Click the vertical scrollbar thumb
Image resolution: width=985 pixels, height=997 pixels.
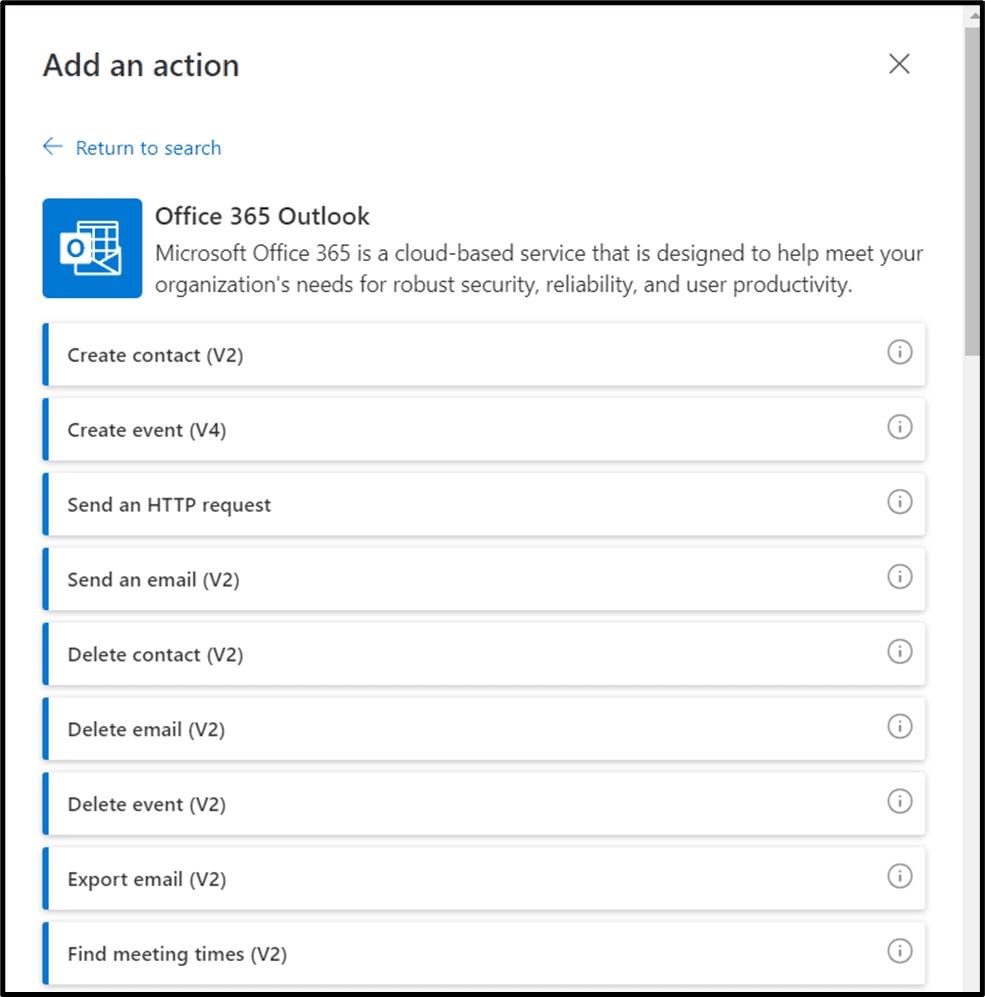coord(972,190)
